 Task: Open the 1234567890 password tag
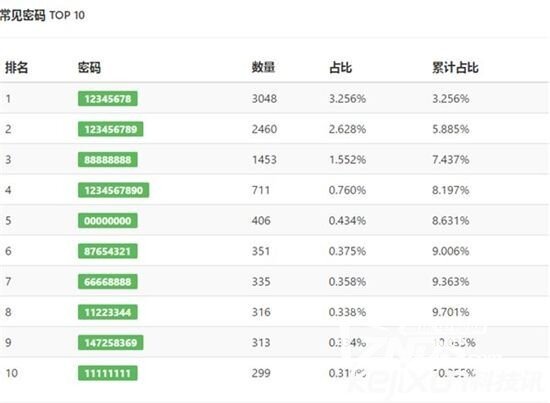113,190
